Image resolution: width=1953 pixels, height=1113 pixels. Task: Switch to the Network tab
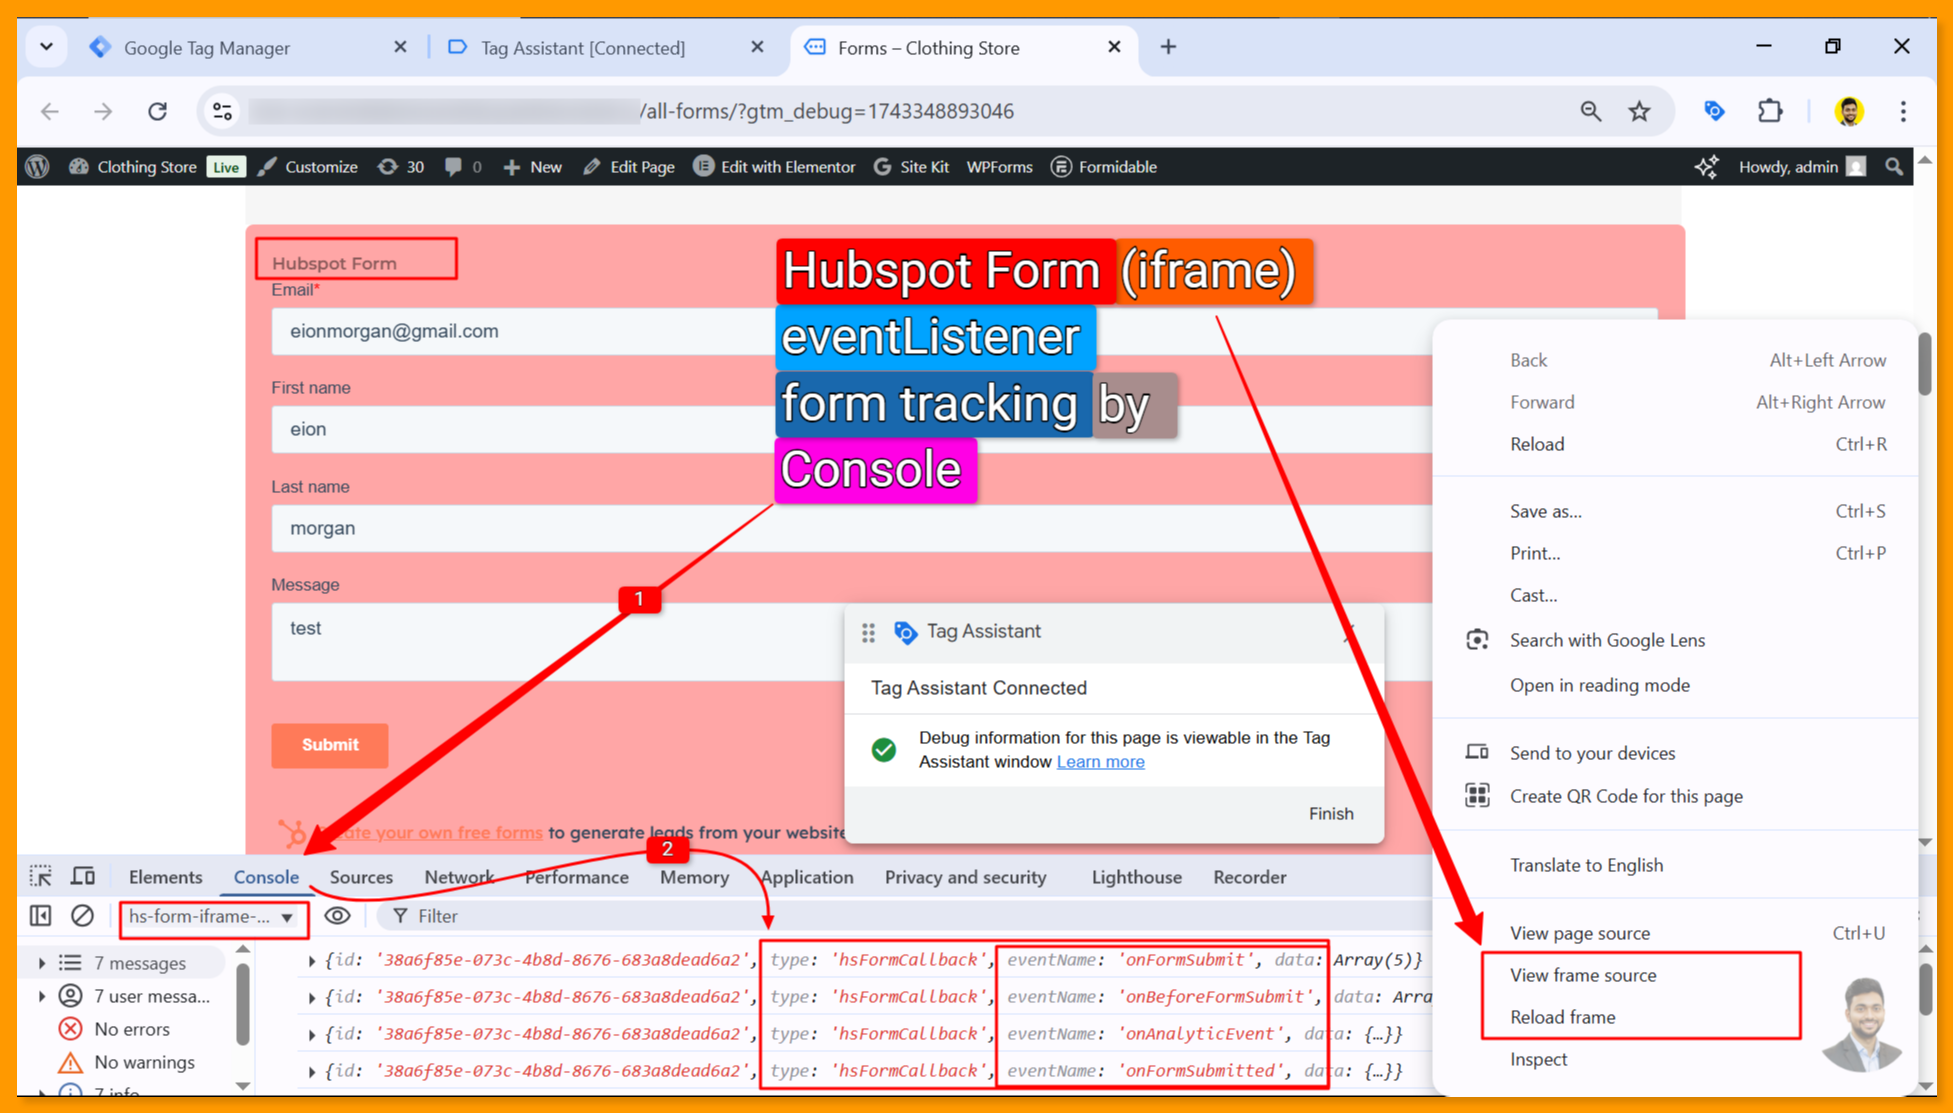pos(458,877)
